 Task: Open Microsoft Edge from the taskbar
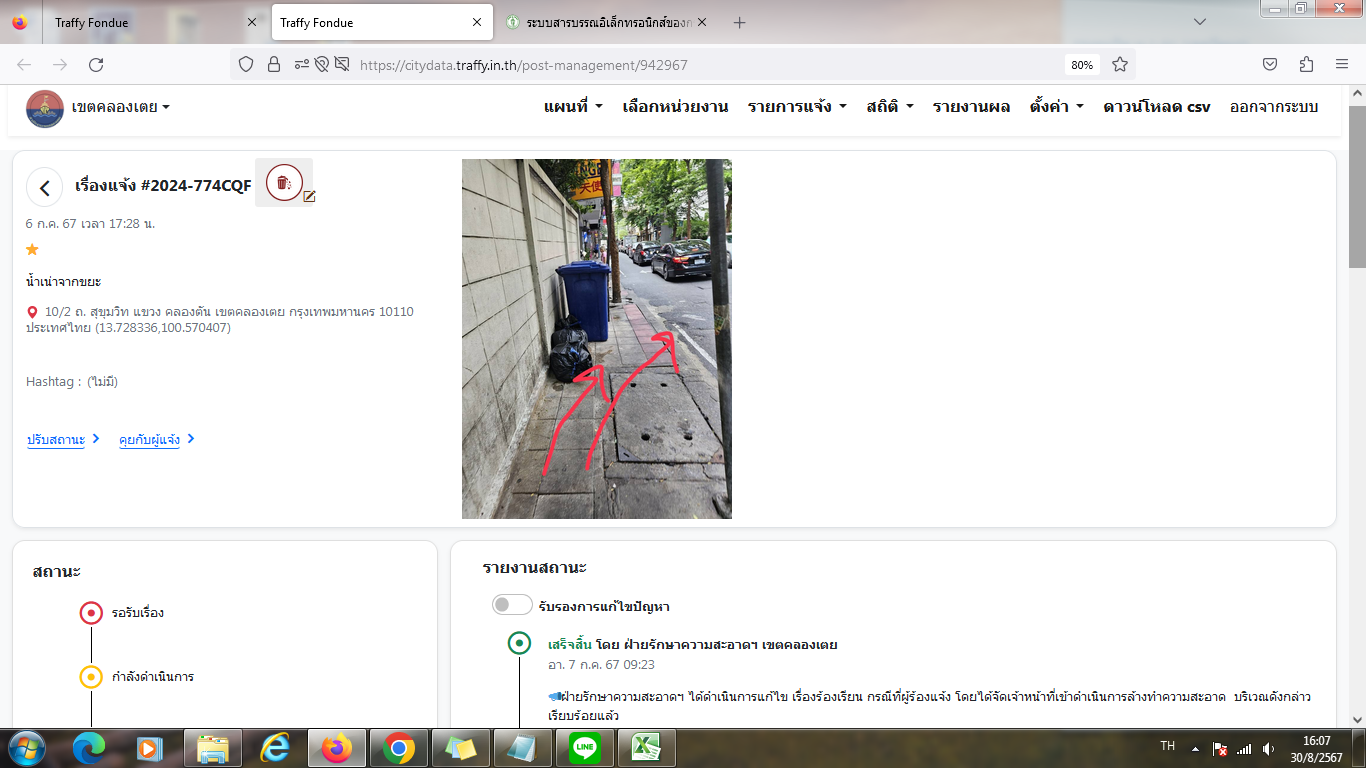pyautogui.click(x=88, y=748)
